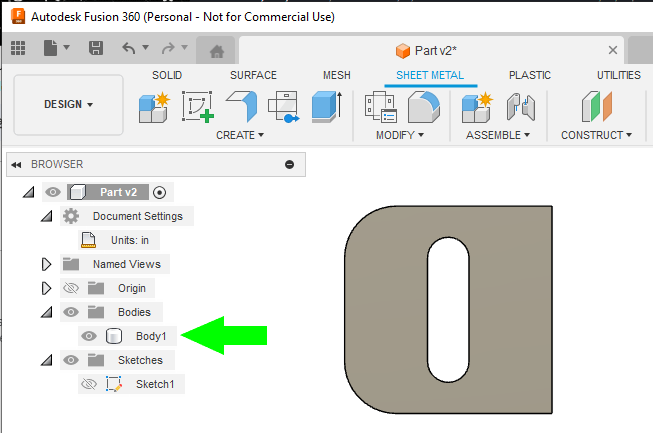Open the Sheet Metal Rules icon
Screen dimensions: 653x433
coord(380,105)
